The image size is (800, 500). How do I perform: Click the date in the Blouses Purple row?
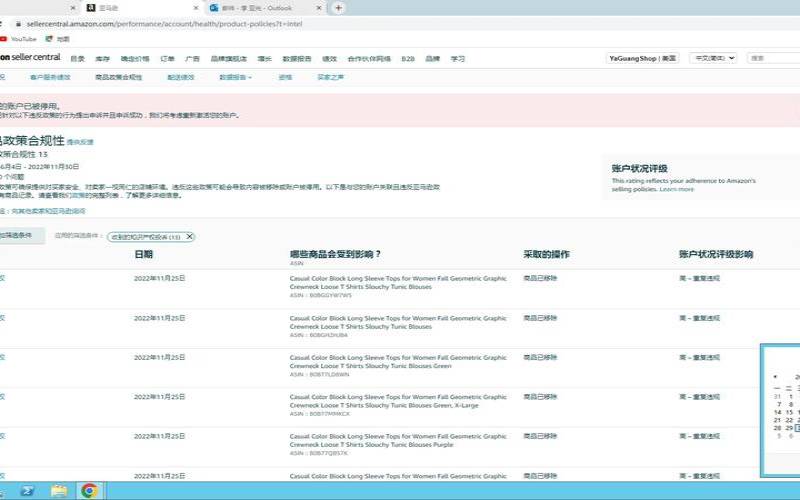click(x=159, y=436)
